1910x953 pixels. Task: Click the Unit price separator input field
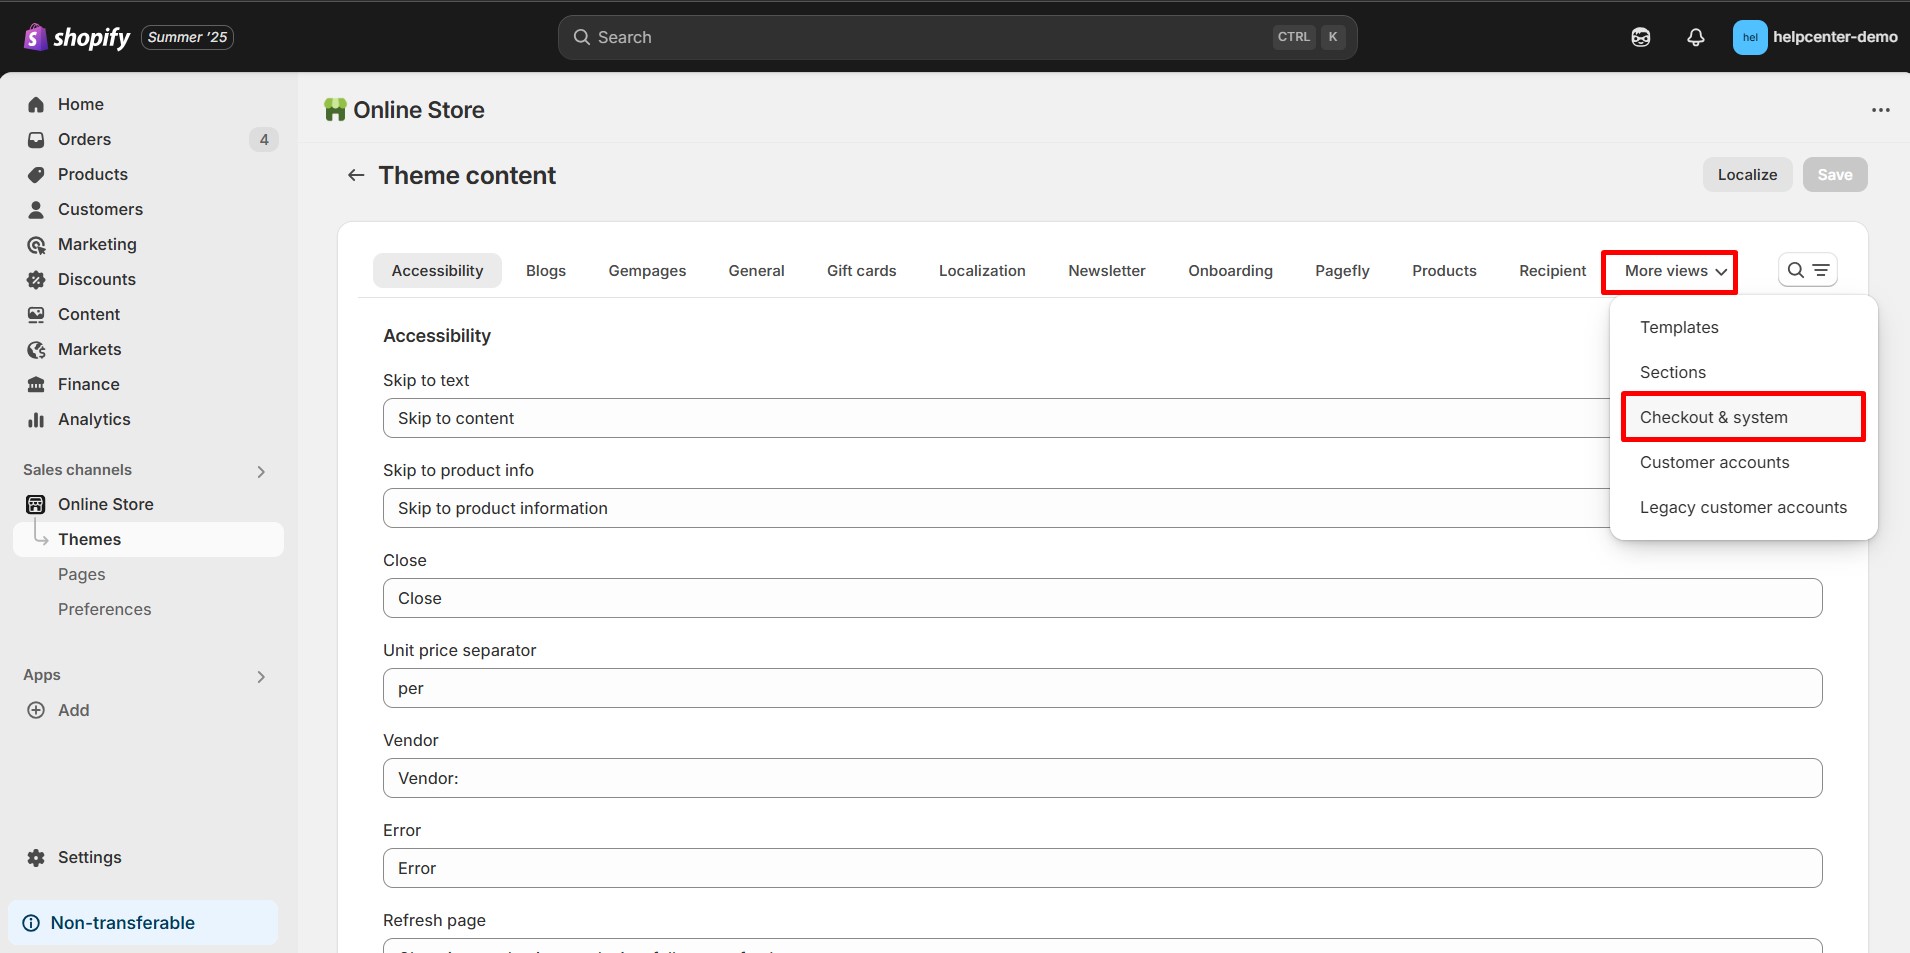coord(1101,688)
